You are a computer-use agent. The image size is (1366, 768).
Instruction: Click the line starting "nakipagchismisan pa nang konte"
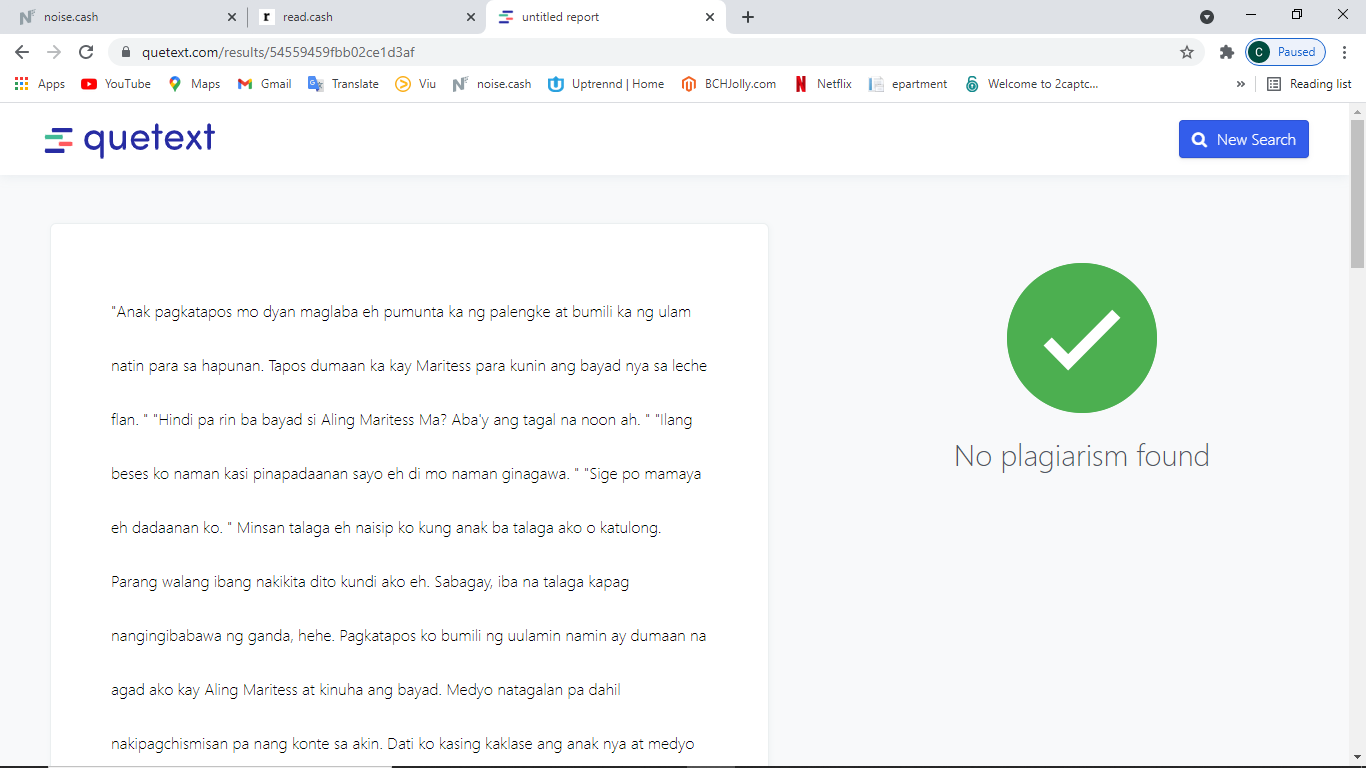pos(403,744)
